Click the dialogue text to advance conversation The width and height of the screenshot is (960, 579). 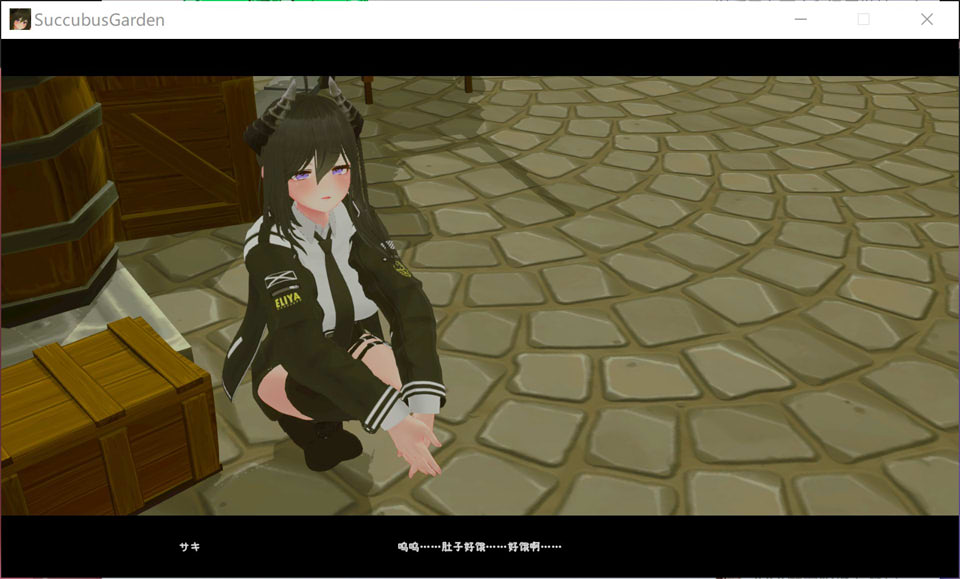tap(478, 547)
